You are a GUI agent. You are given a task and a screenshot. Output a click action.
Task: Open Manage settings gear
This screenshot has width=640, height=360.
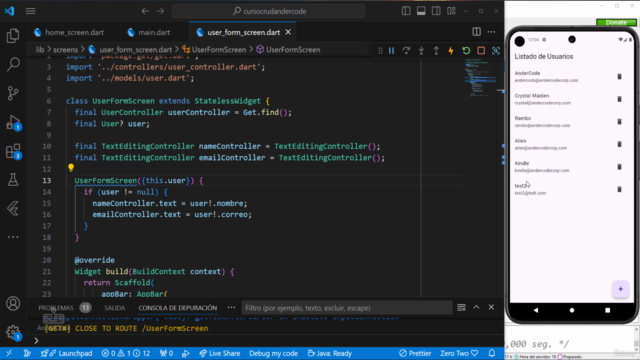point(13,332)
